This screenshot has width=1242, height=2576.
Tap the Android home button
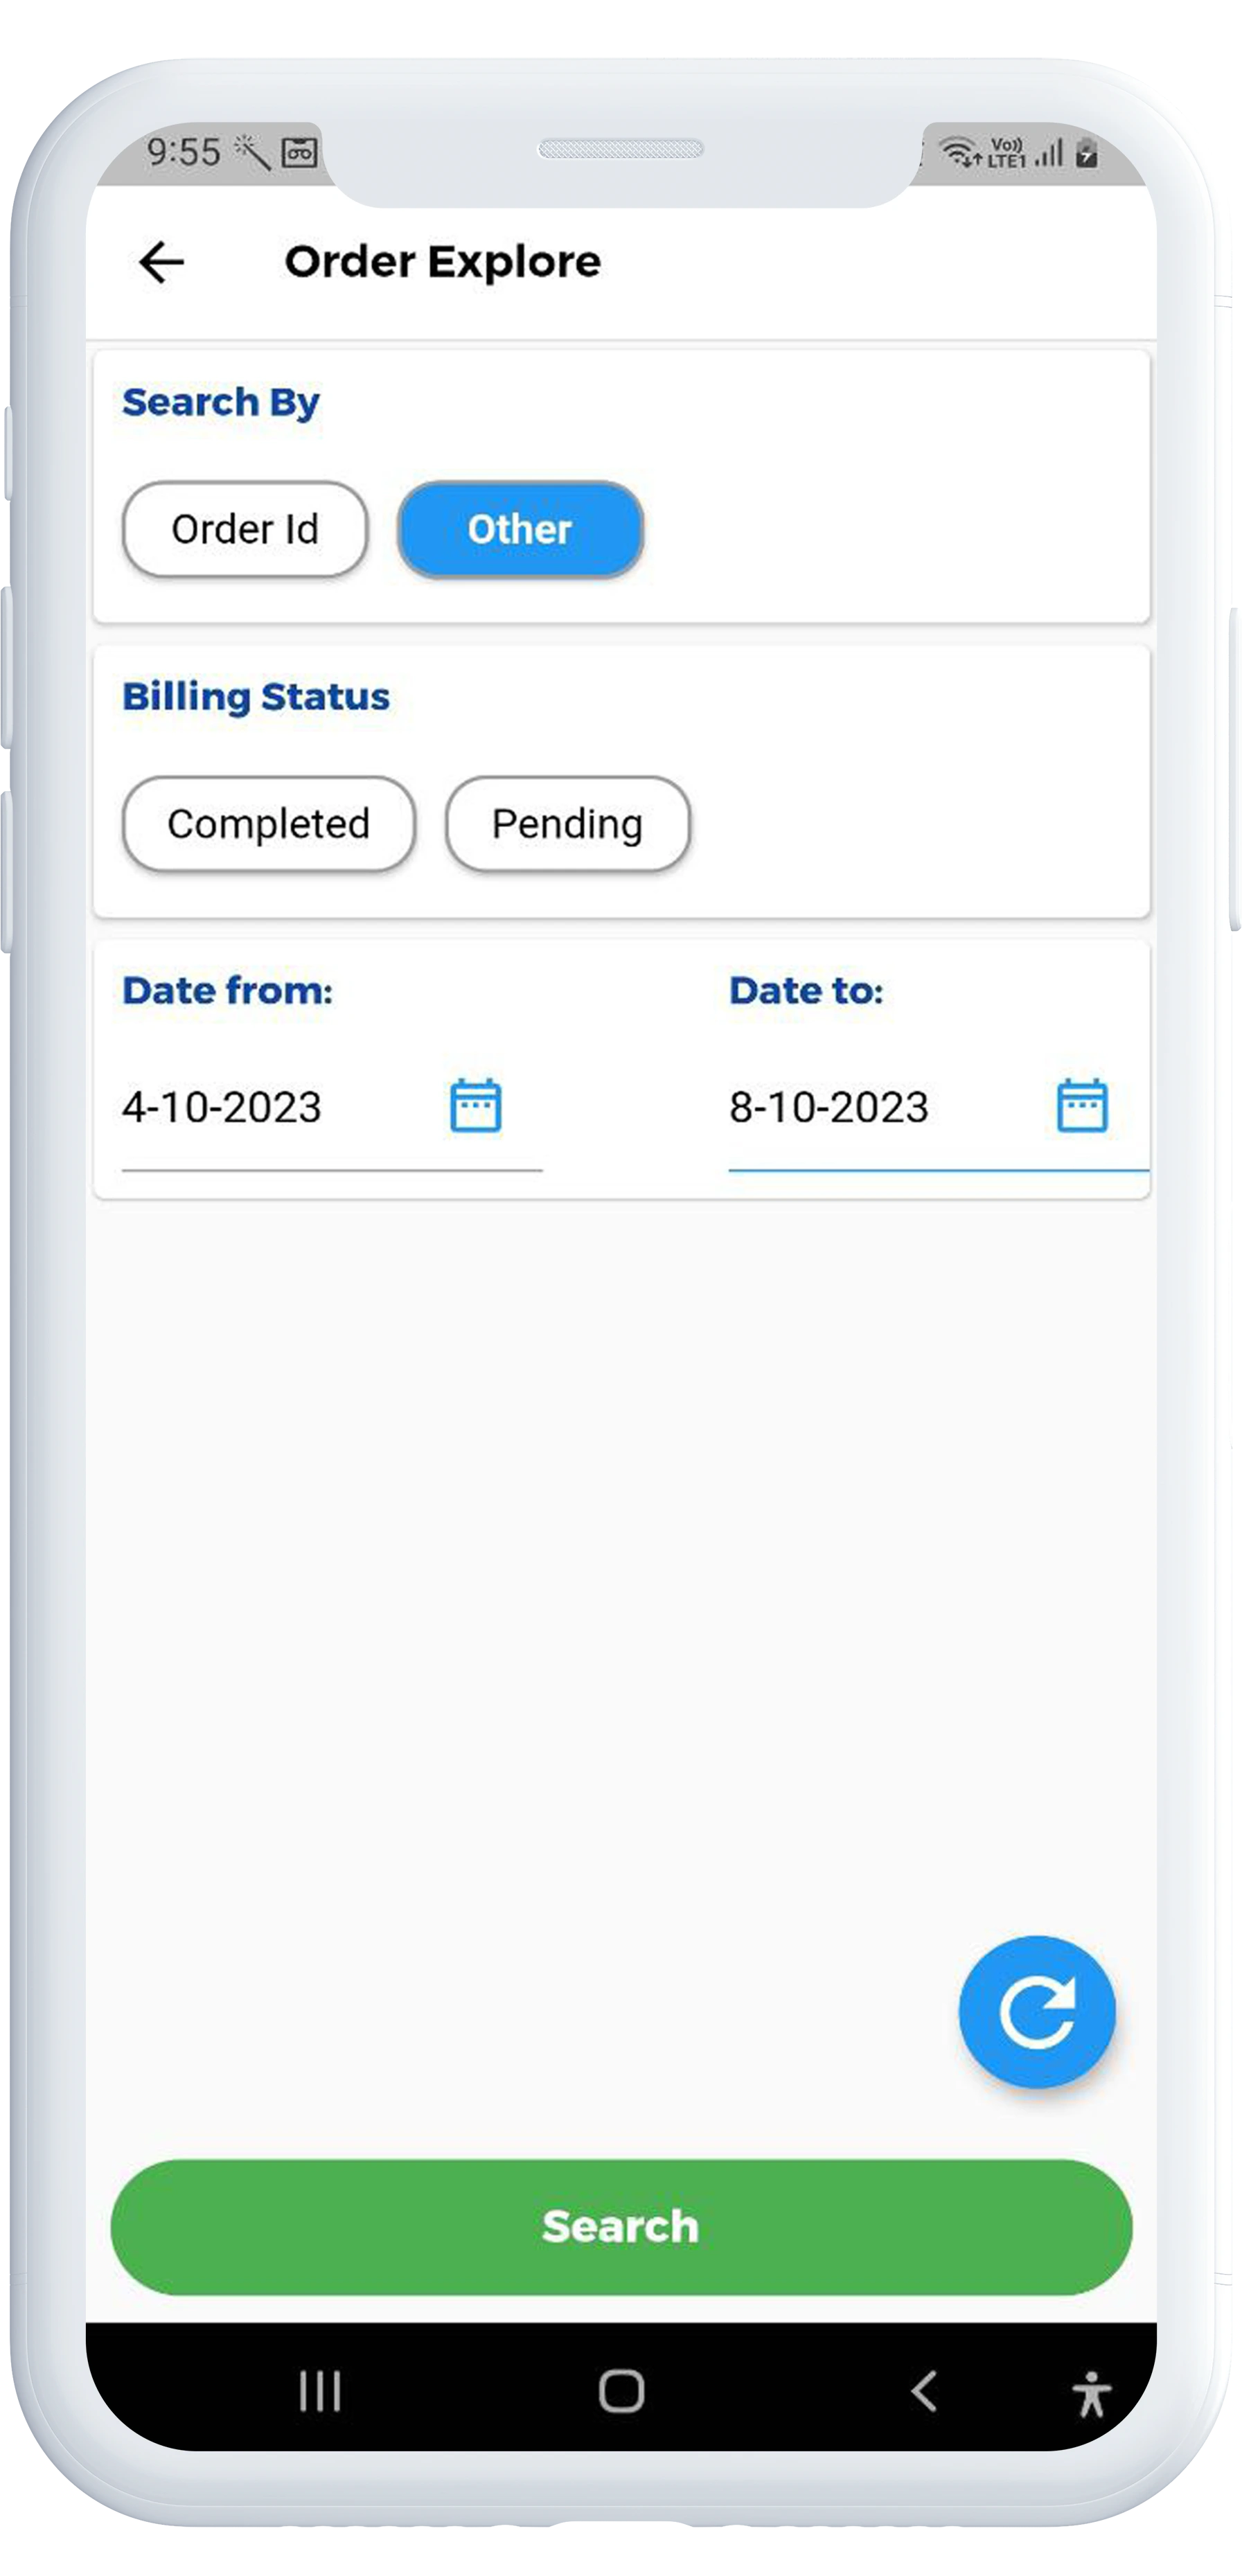tap(621, 2391)
